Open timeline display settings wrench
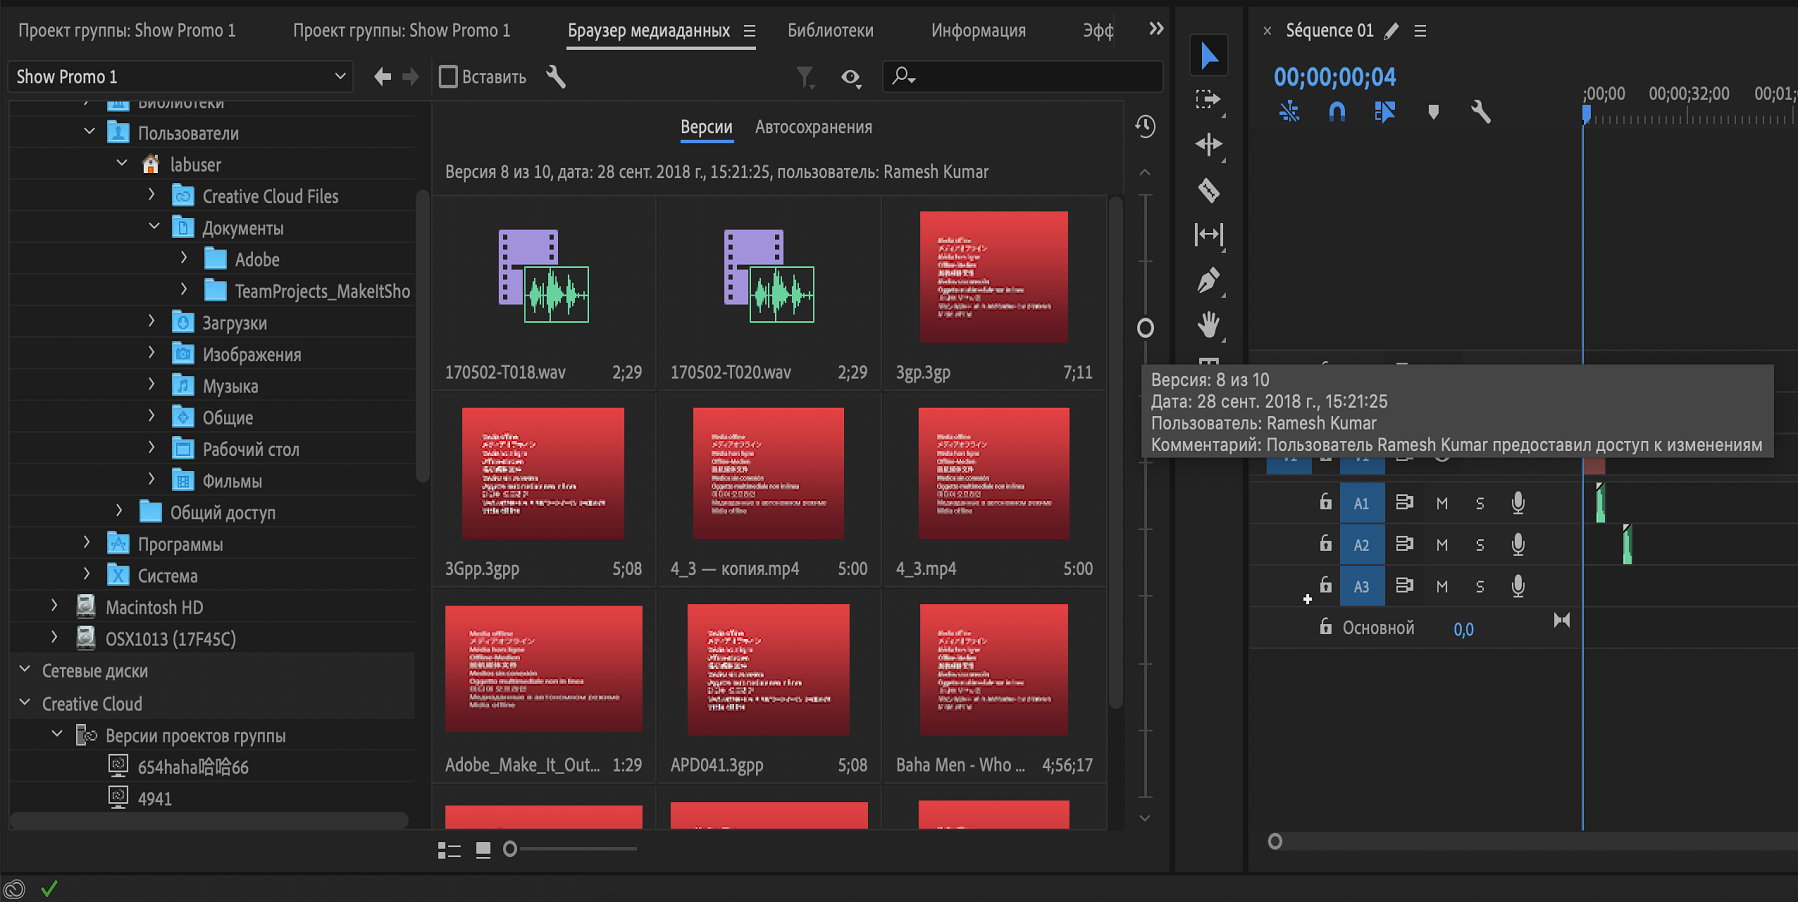This screenshot has width=1798, height=902. 1481,112
